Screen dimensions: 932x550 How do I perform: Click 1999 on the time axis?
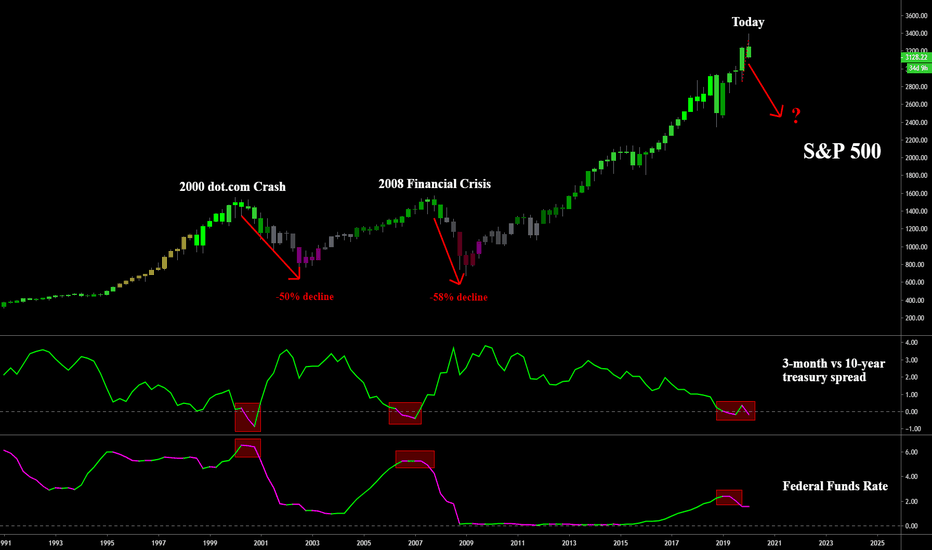click(210, 543)
